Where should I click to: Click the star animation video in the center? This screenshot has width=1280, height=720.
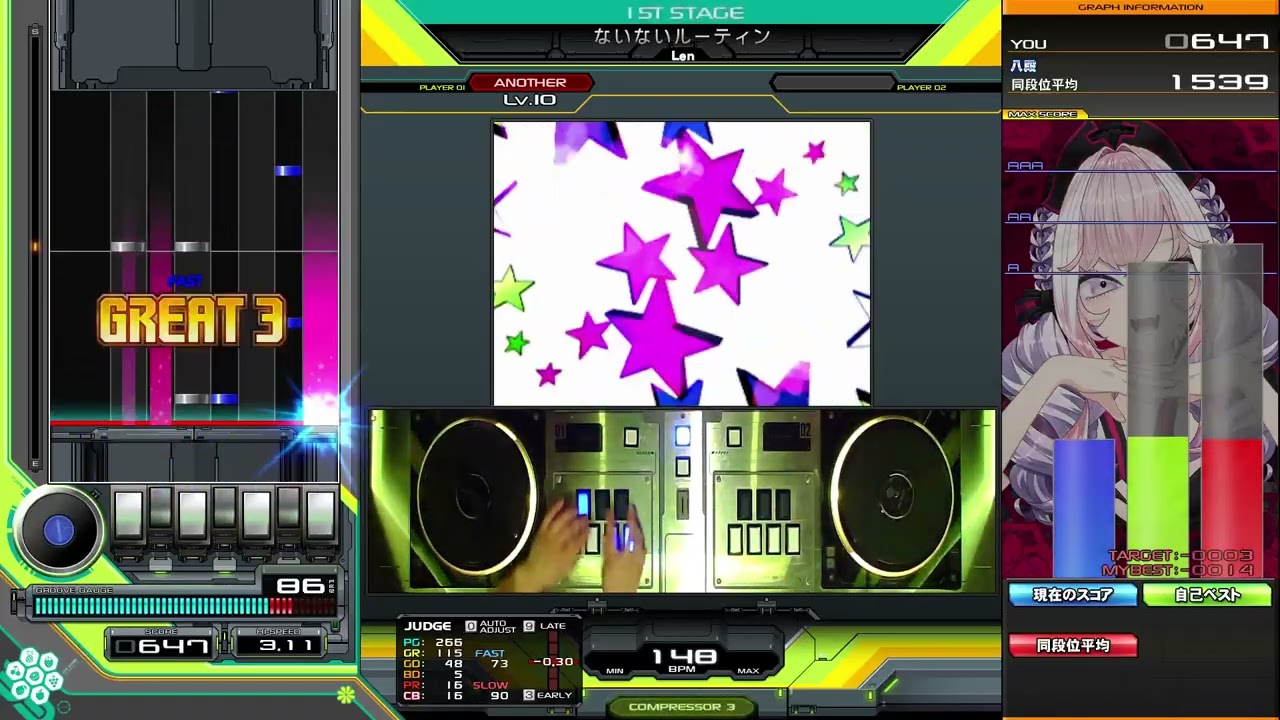point(681,263)
